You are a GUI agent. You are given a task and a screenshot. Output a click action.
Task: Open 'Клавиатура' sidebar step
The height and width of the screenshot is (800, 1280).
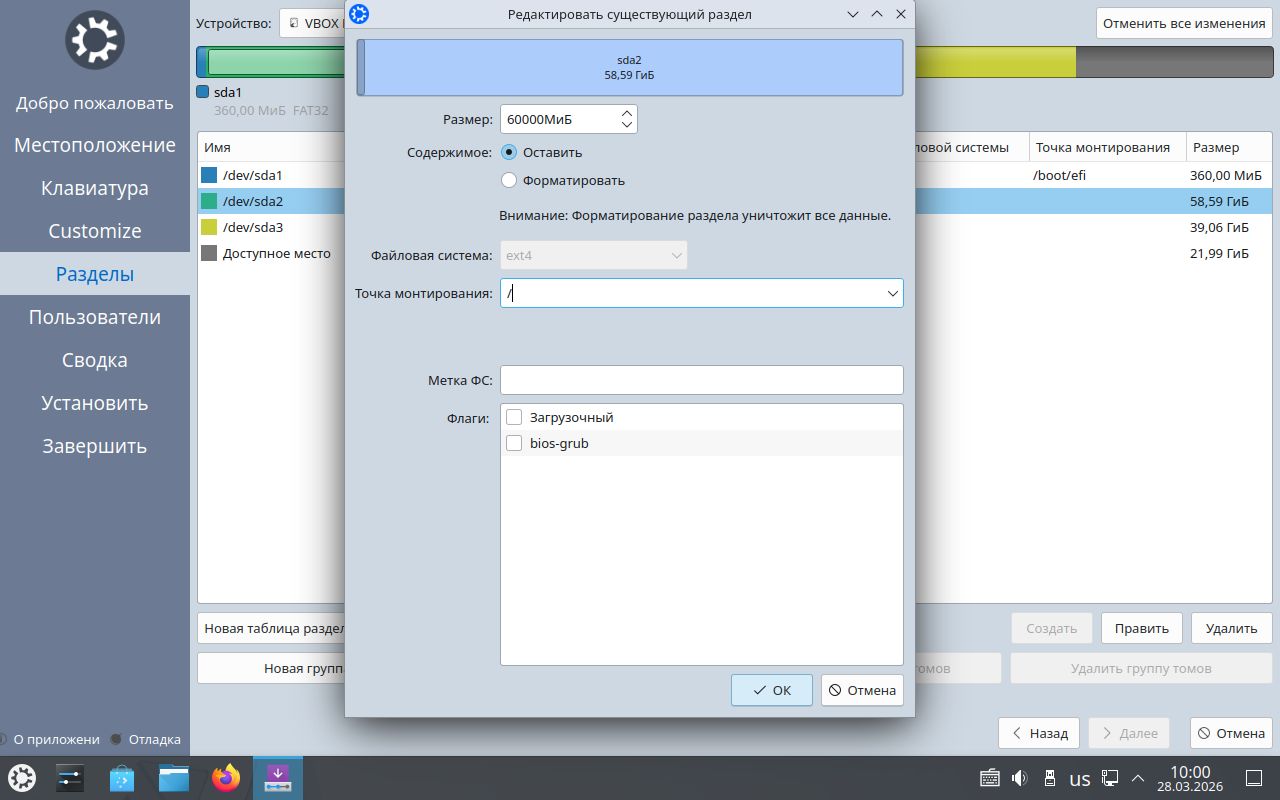(x=95, y=188)
